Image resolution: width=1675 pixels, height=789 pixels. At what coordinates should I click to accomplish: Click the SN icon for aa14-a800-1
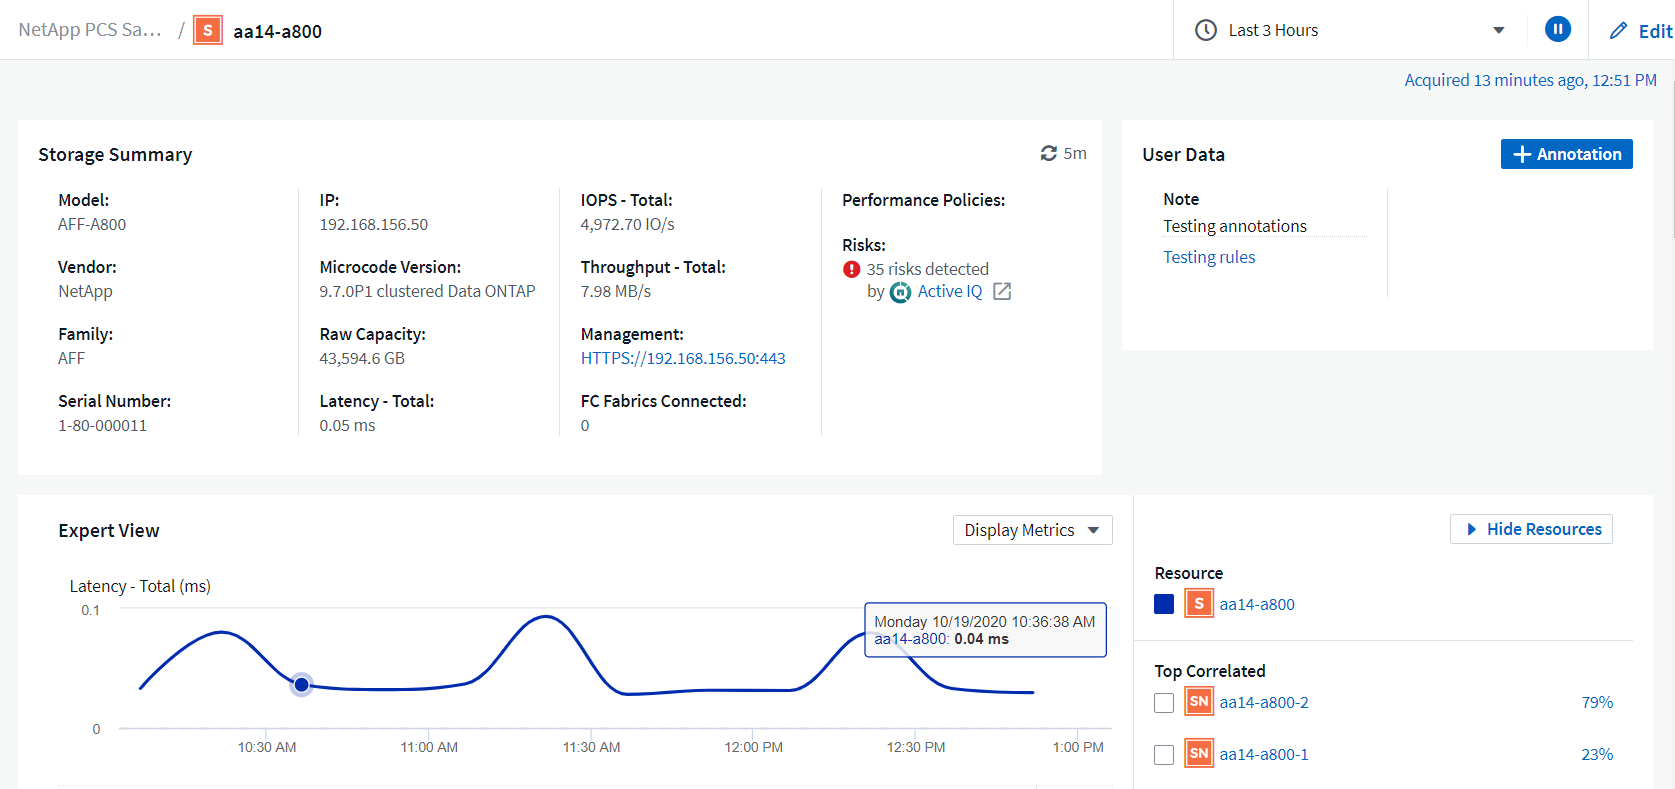[1199, 754]
